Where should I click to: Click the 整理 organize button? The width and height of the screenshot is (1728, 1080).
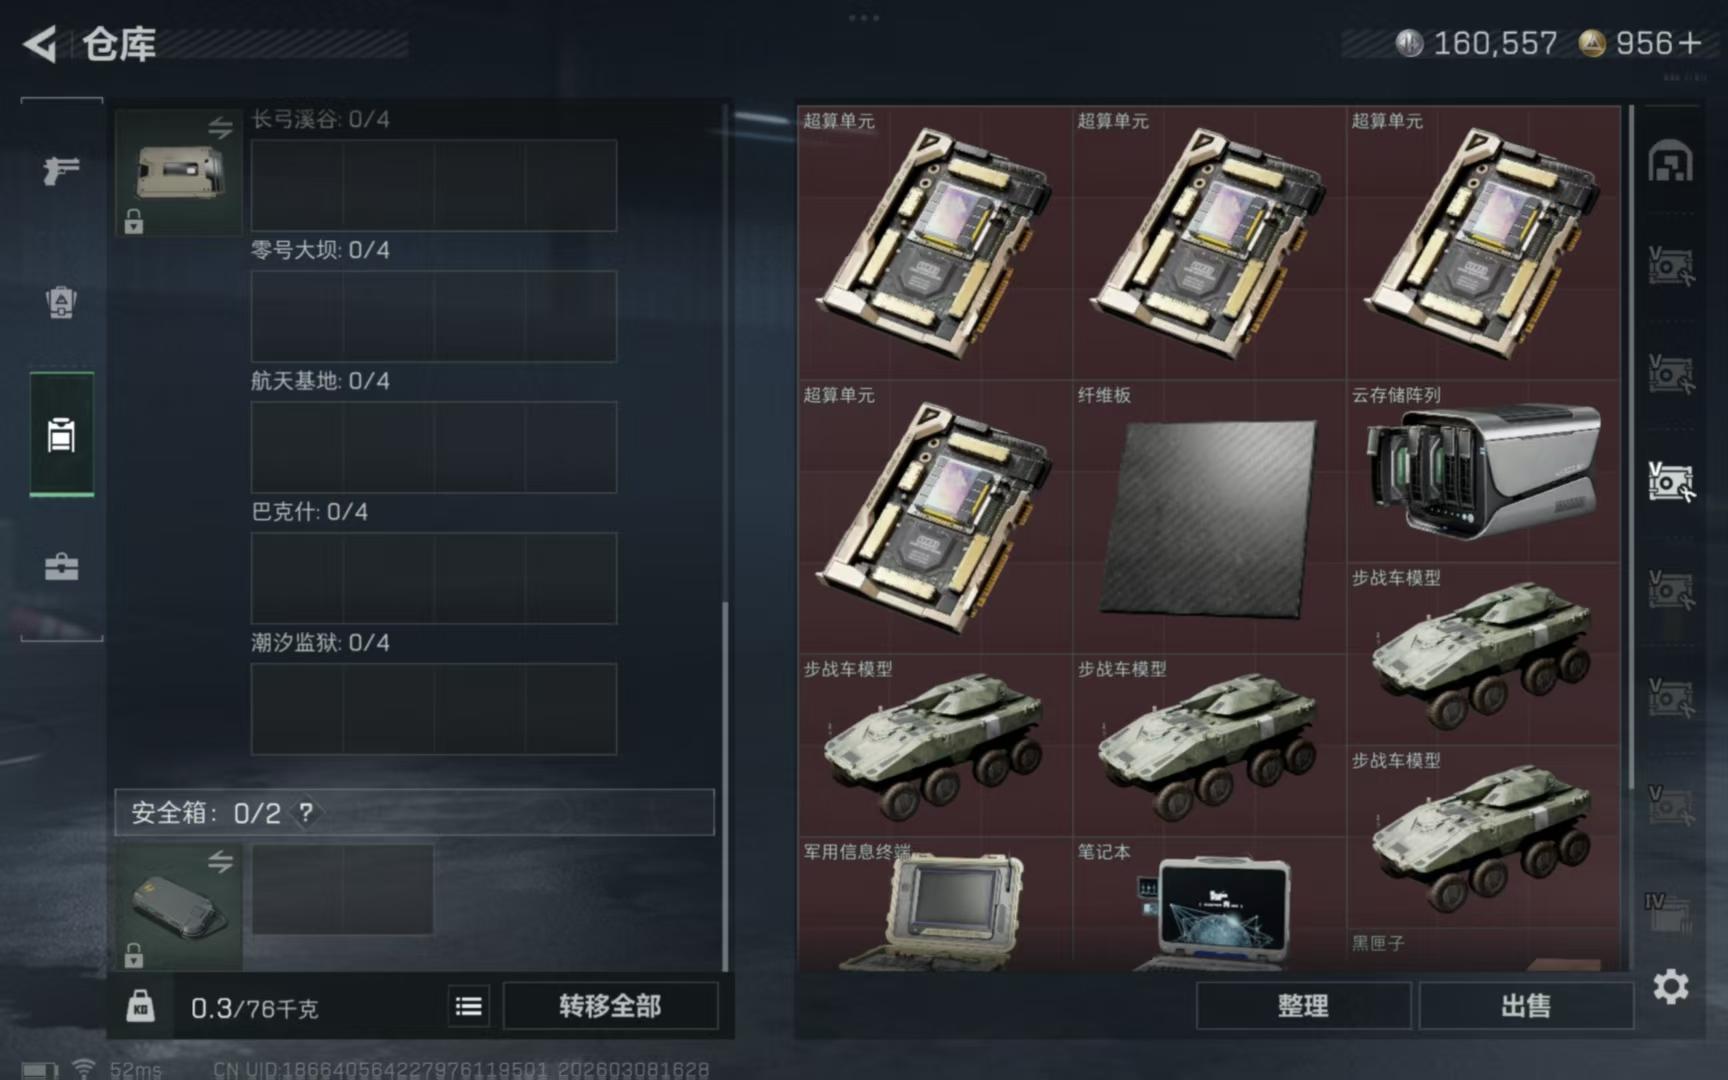[x=1303, y=1006]
